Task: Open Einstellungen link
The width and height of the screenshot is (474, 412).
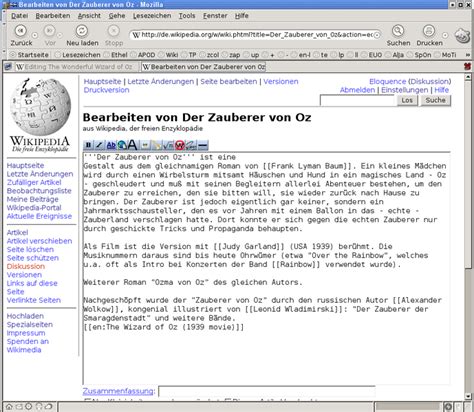Action: coord(404,90)
